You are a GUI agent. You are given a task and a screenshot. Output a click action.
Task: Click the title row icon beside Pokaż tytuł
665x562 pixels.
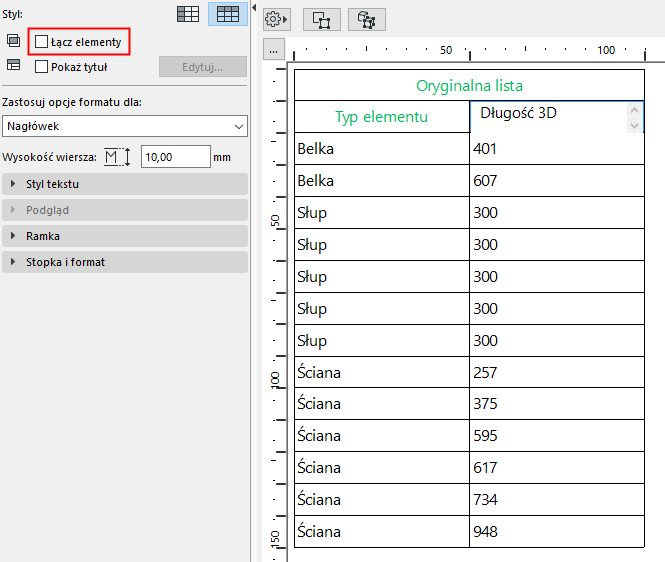[x=14, y=65]
